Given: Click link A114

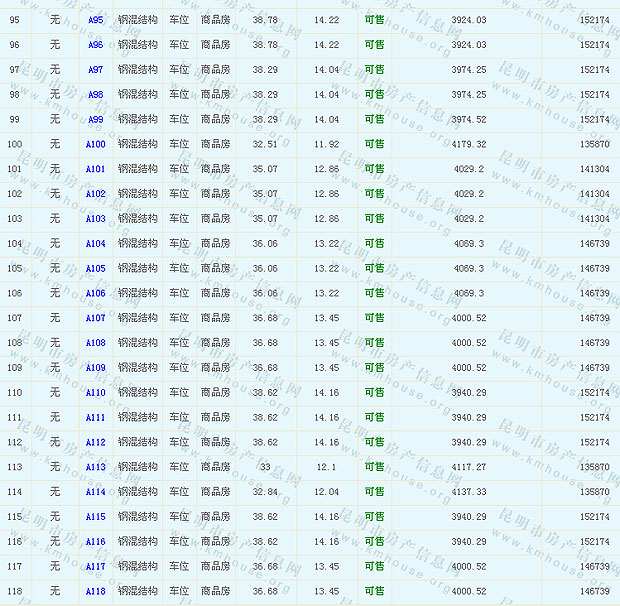Looking at the screenshot, I should (x=95, y=492).
